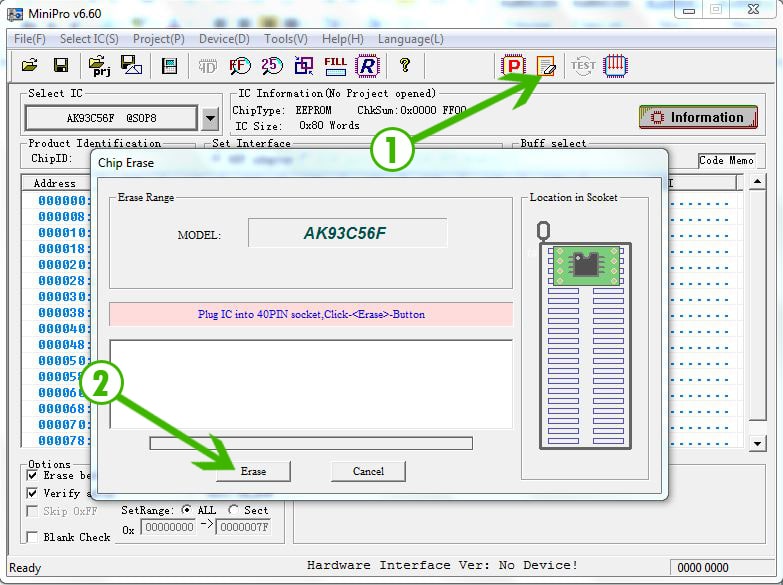The height and width of the screenshot is (585, 783).
Task: Click the FF blank check magnifier icon
Action: [x=240, y=65]
